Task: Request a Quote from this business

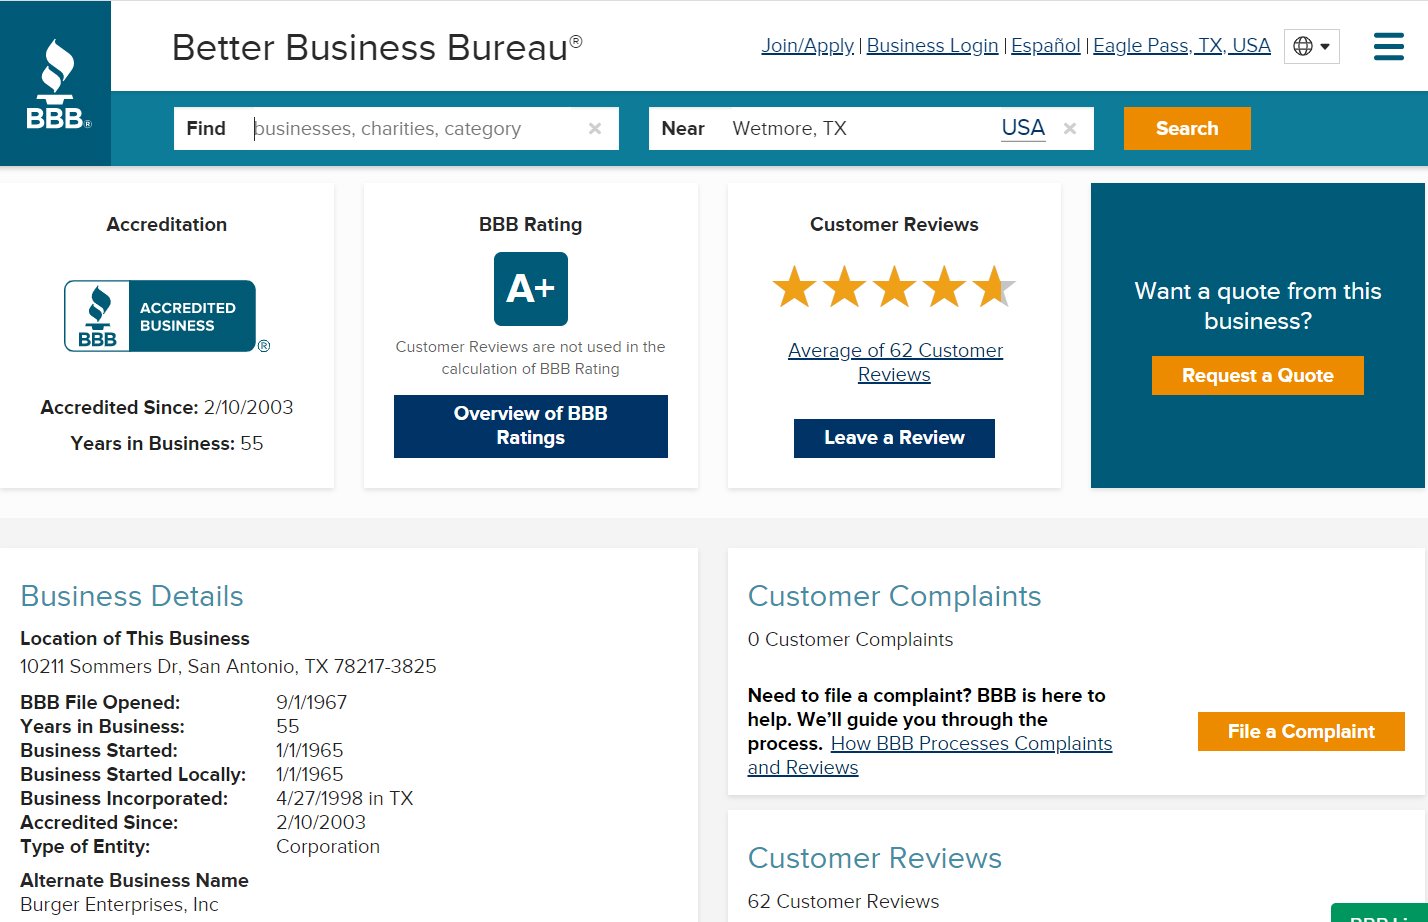Action: [1257, 375]
